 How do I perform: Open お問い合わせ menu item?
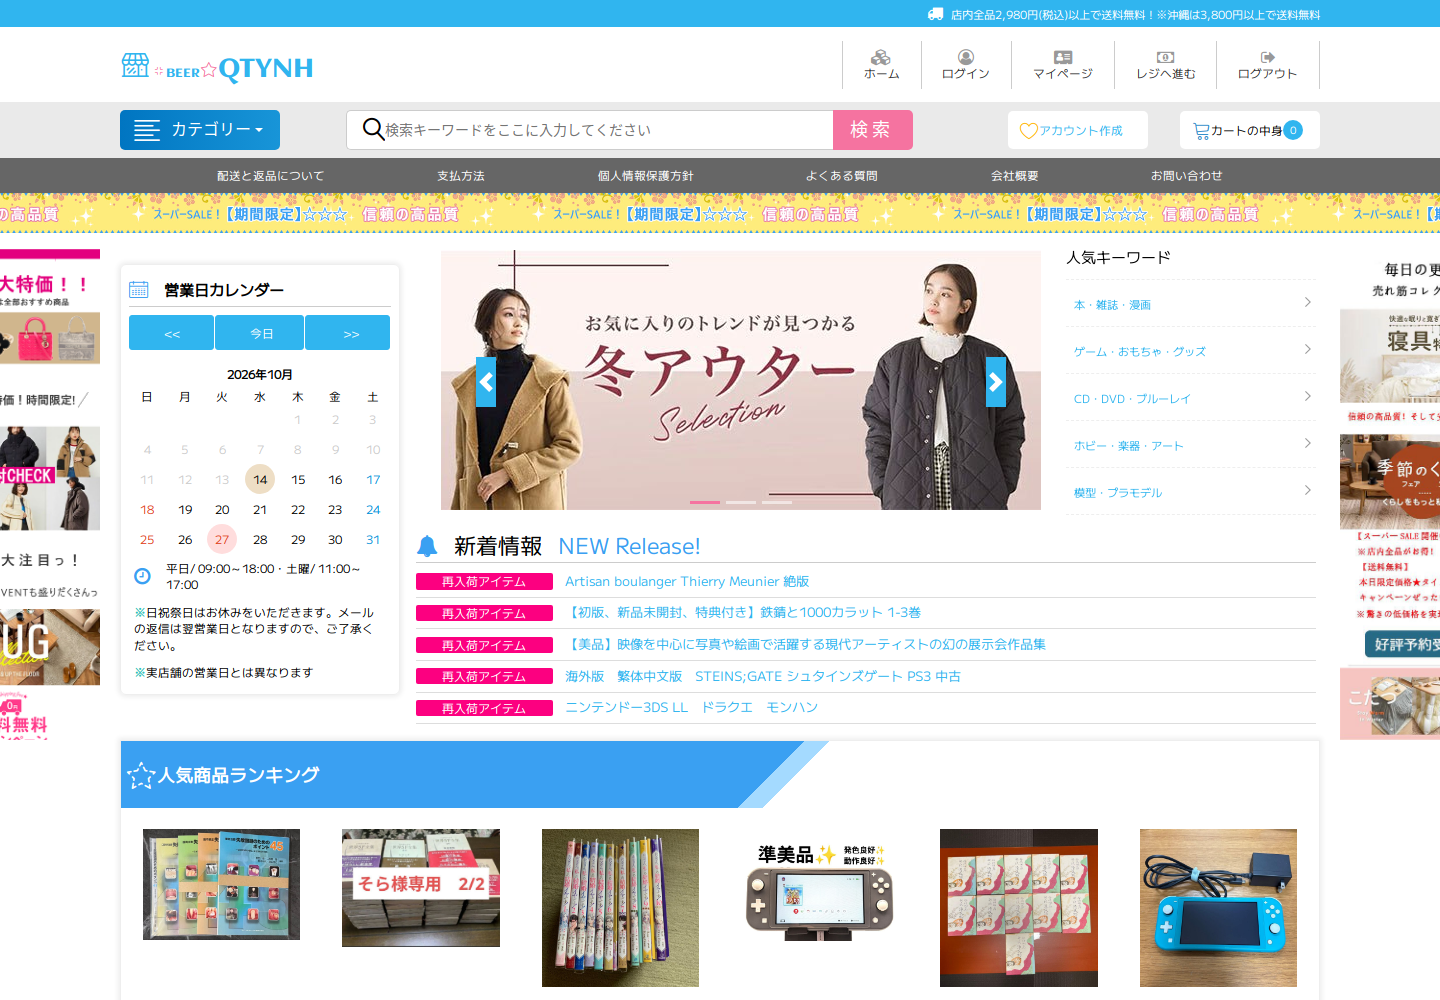[x=1187, y=176]
